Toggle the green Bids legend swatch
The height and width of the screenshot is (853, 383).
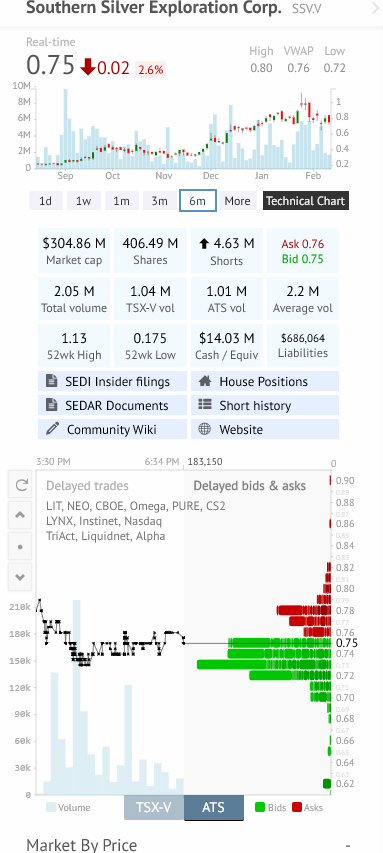point(260,807)
